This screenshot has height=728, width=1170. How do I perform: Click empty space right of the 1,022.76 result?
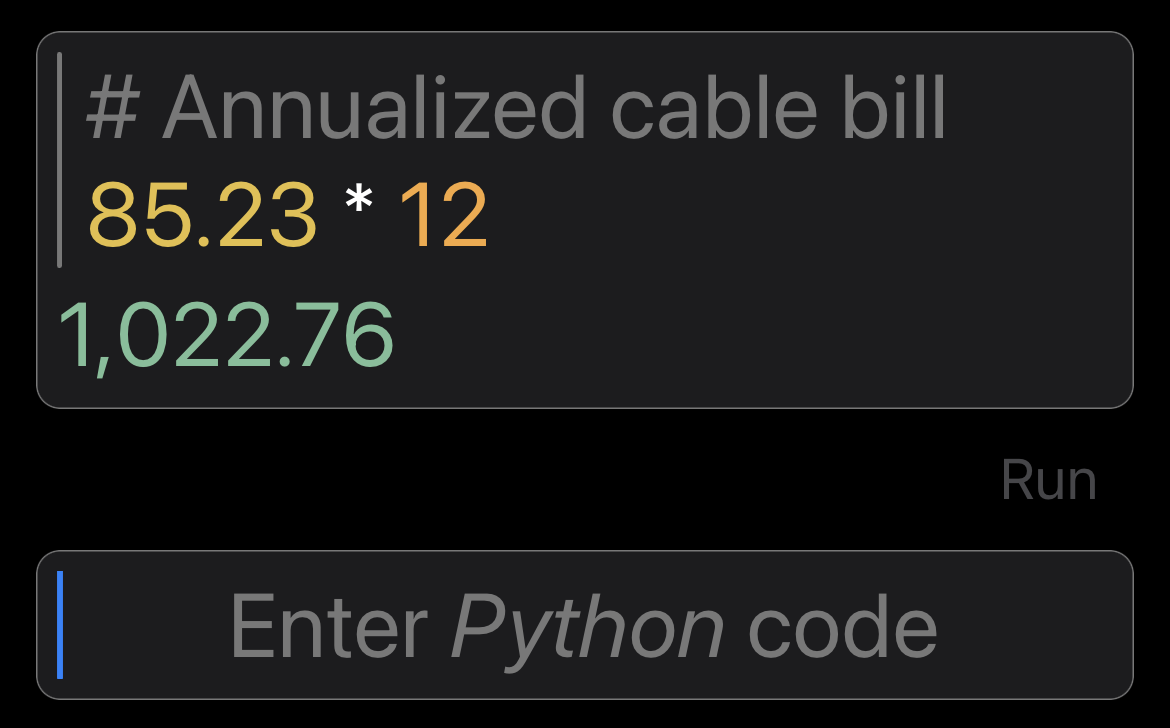746,337
